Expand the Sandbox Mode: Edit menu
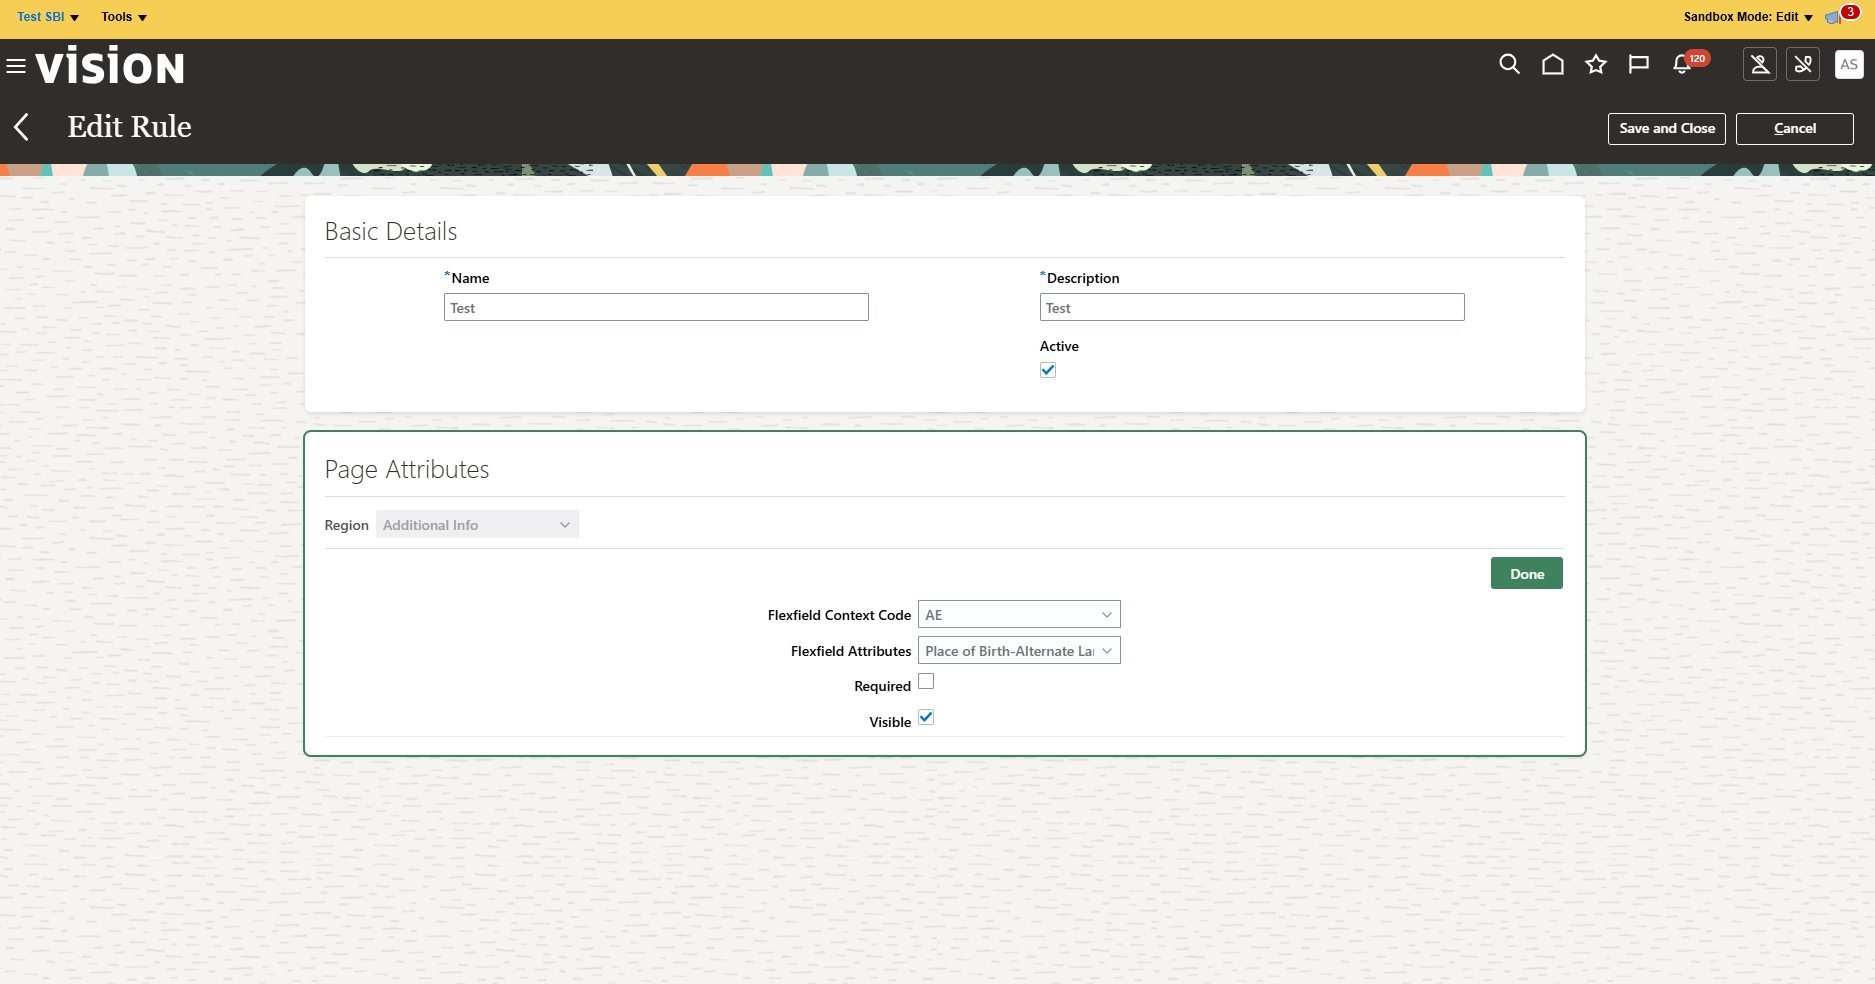 tap(1748, 17)
